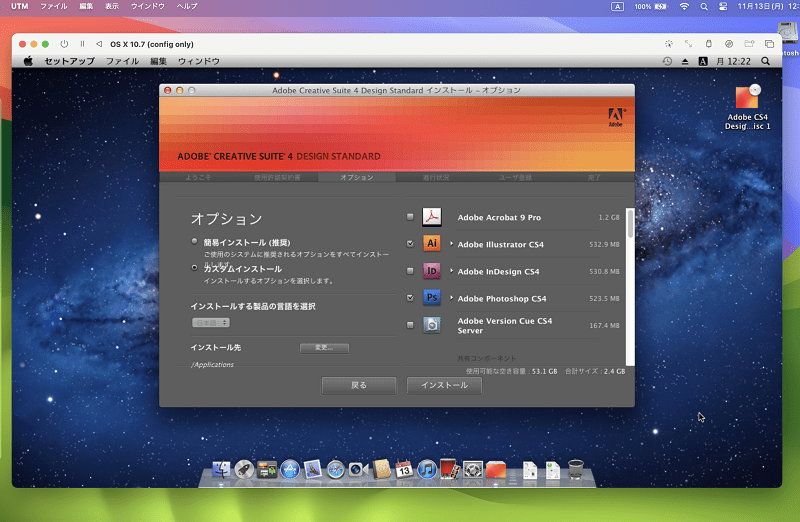Viewport: 800px width, 522px height.
Task: Expand Adobe Illustrator CS4 components triangle
Action: tap(451, 244)
